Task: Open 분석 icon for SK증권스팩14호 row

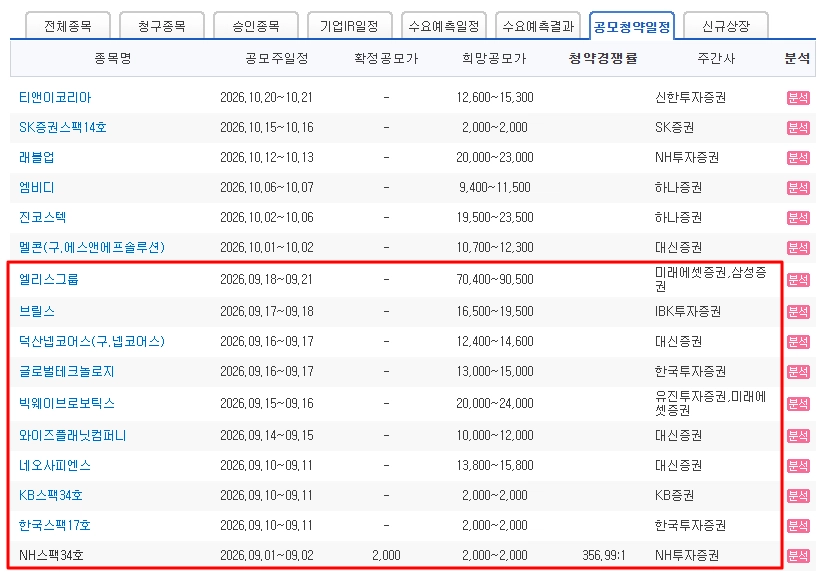Action: click(x=798, y=127)
